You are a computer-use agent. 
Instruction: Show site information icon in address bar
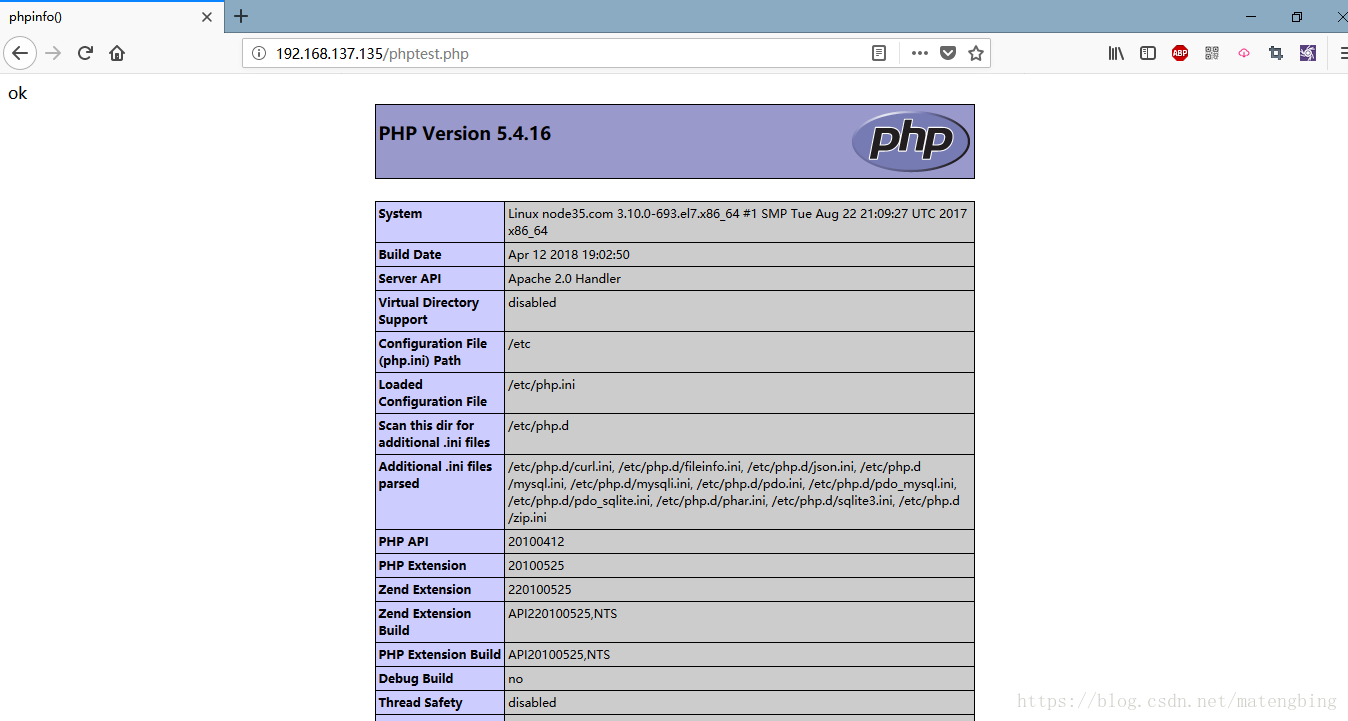(x=259, y=53)
